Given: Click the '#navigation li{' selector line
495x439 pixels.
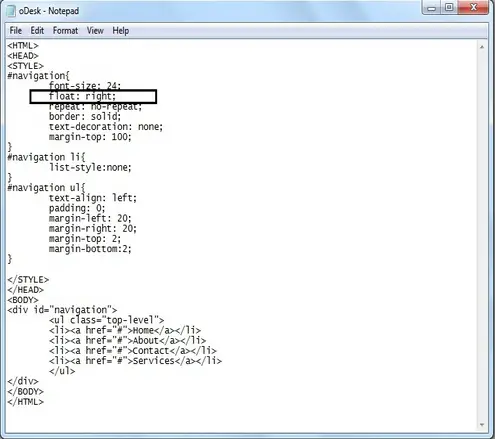Looking at the screenshot, I should [46, 157].
